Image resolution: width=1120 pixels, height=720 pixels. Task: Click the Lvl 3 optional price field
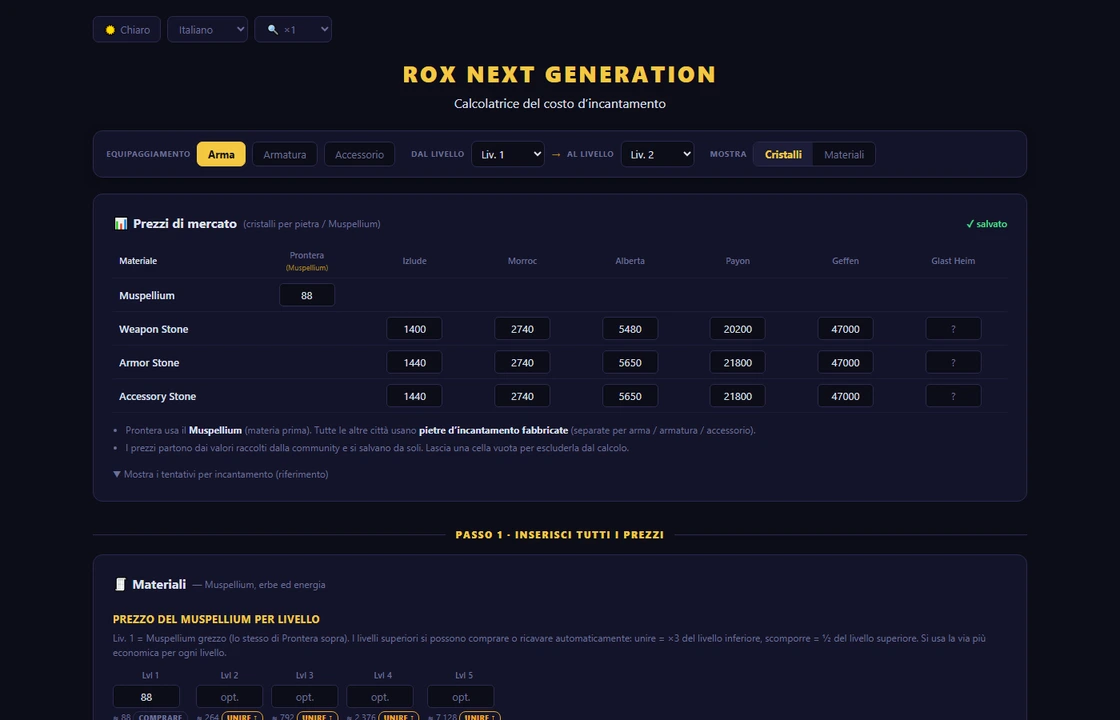pyautogui.click(x=304, y=697)
